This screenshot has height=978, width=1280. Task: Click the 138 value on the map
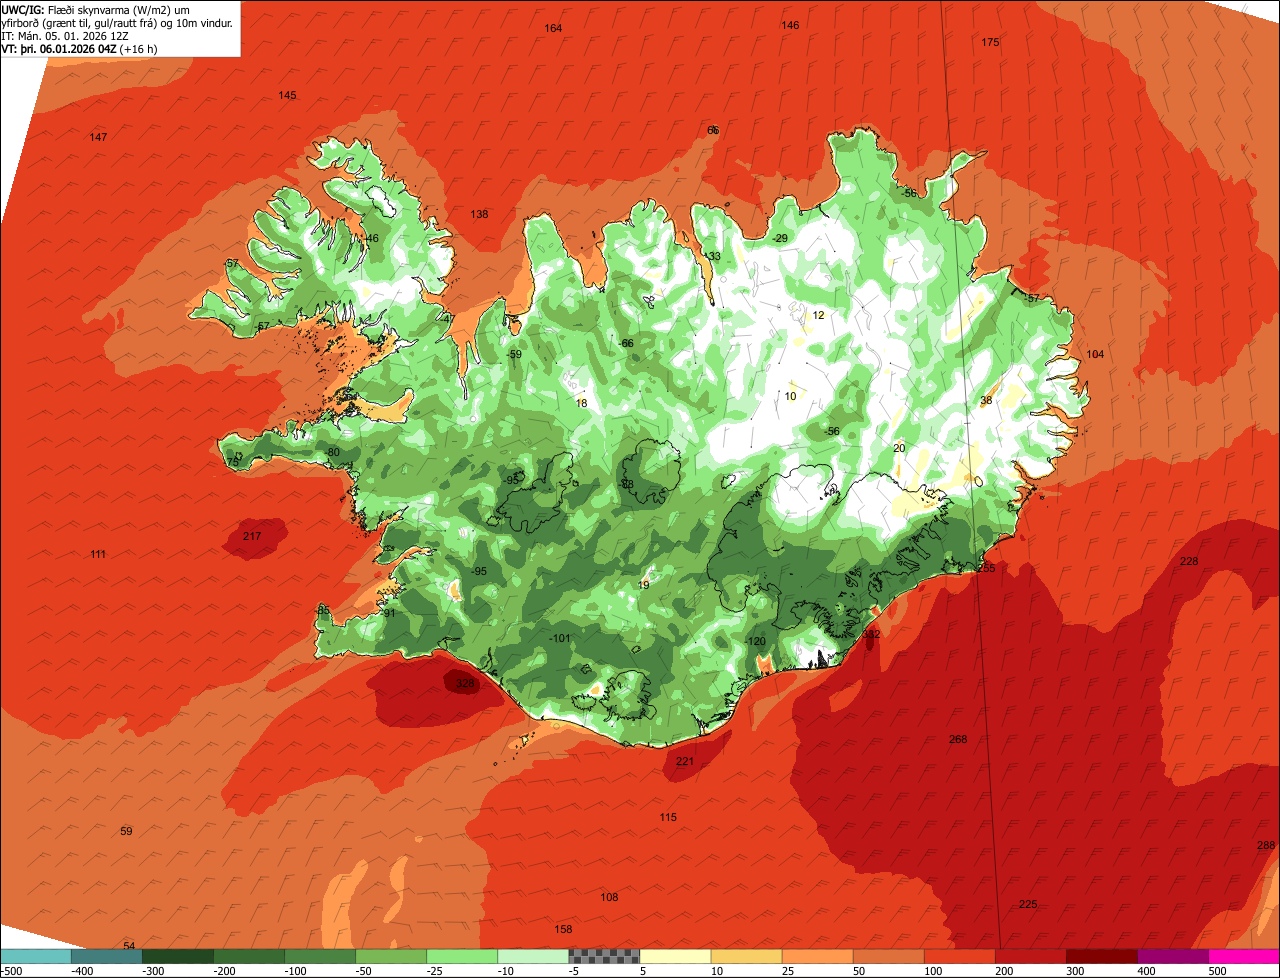(x=480, y=215)
